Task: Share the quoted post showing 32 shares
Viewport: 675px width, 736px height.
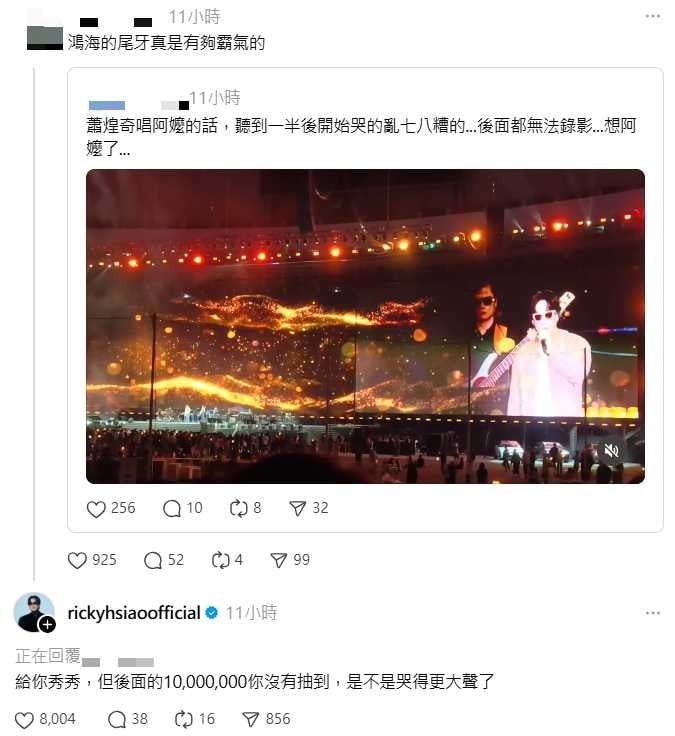Action: pyautogui.click(x=298, y=509)
